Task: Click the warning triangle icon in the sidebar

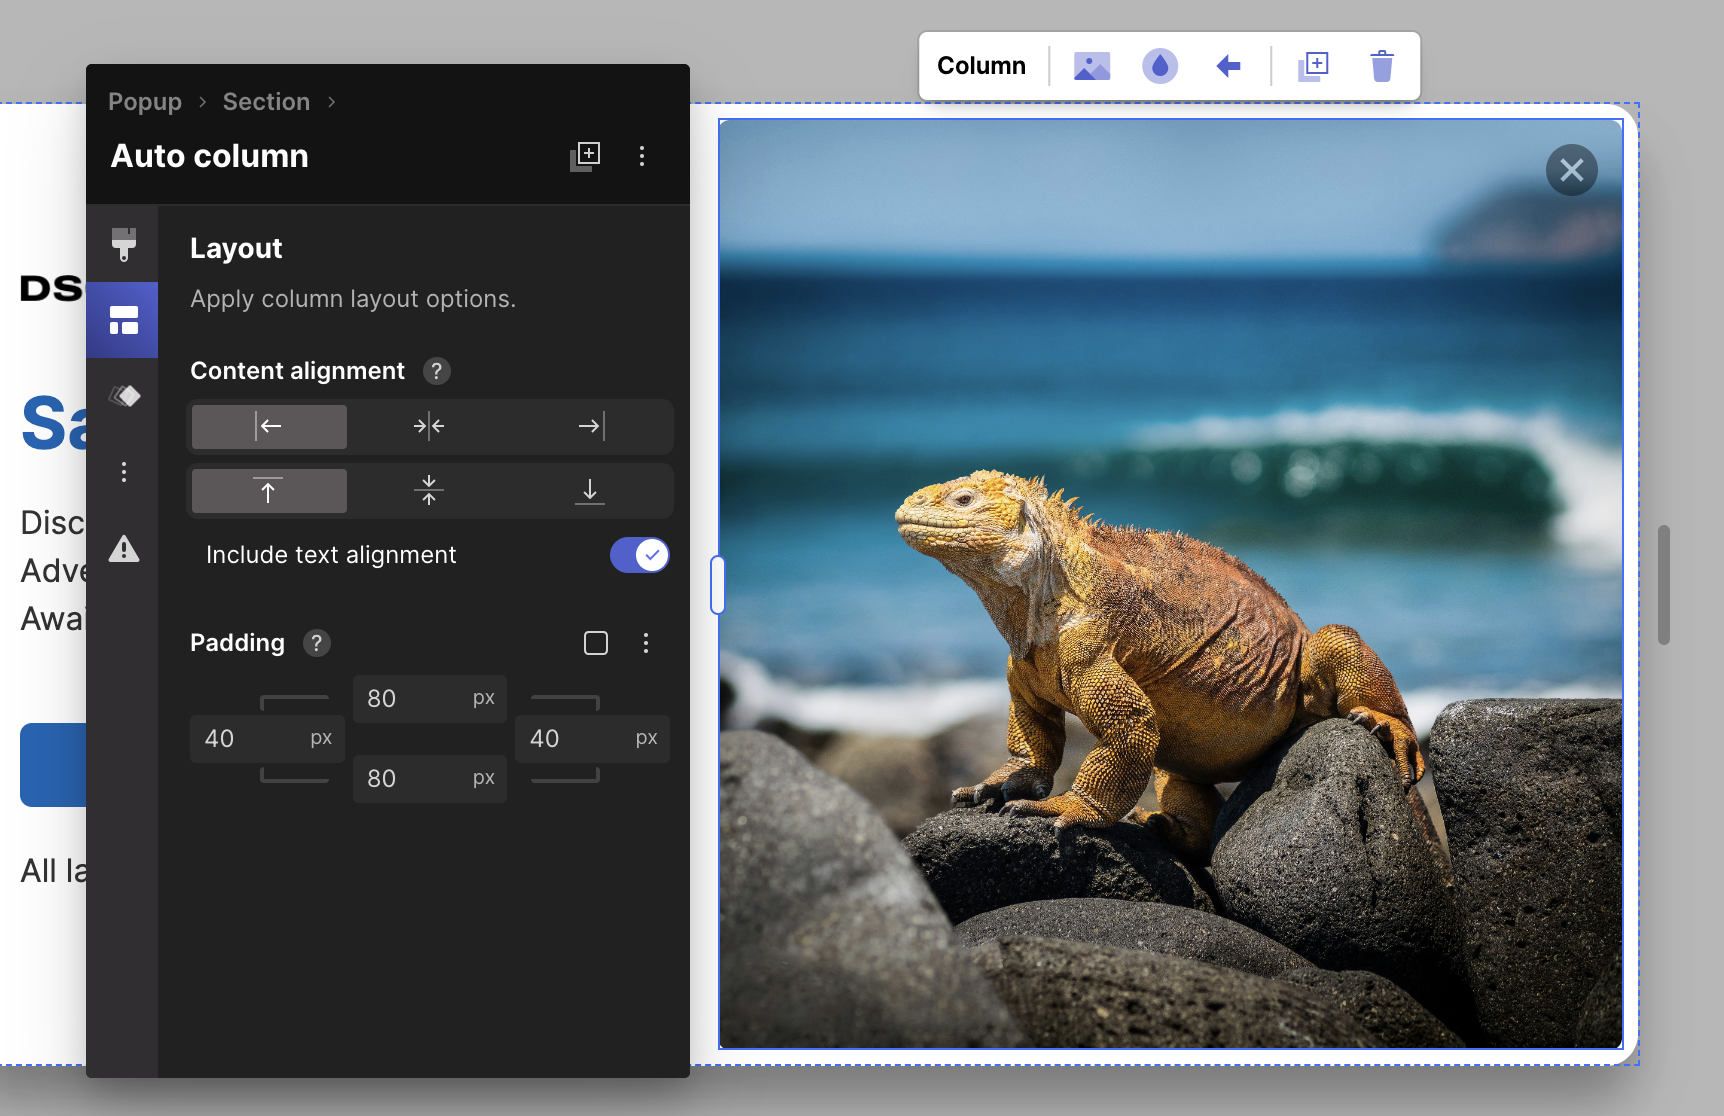Action: [122, 549]
